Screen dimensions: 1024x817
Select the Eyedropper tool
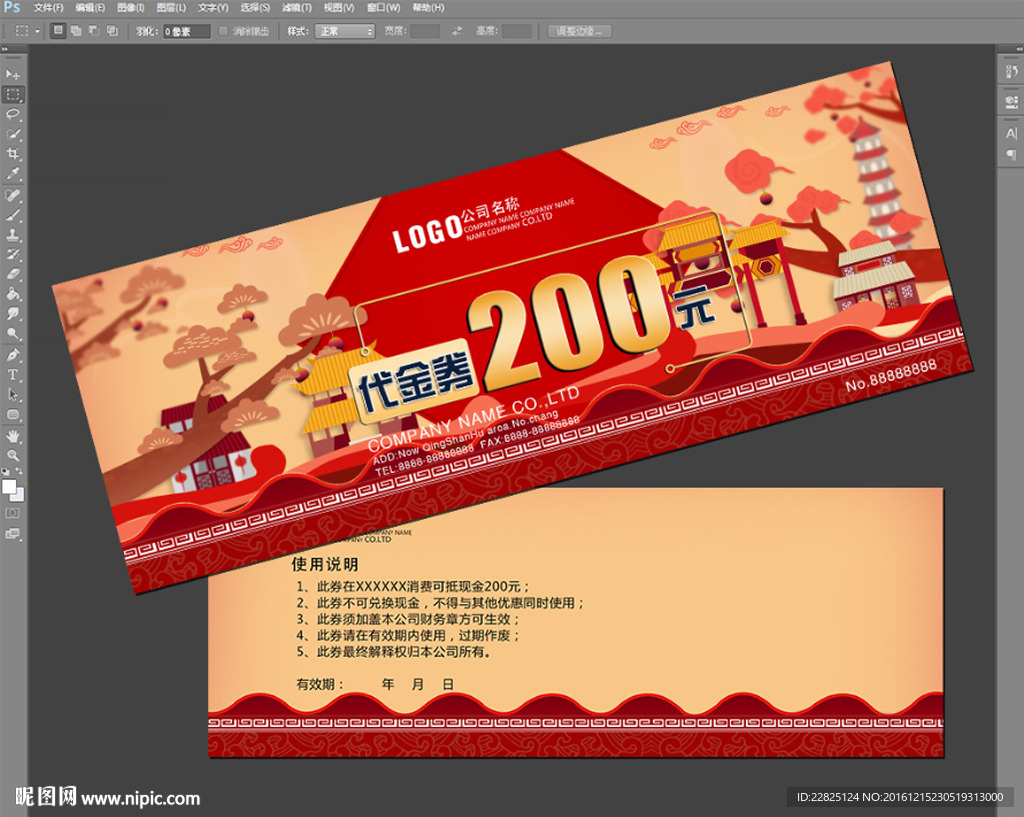[13, 174]
